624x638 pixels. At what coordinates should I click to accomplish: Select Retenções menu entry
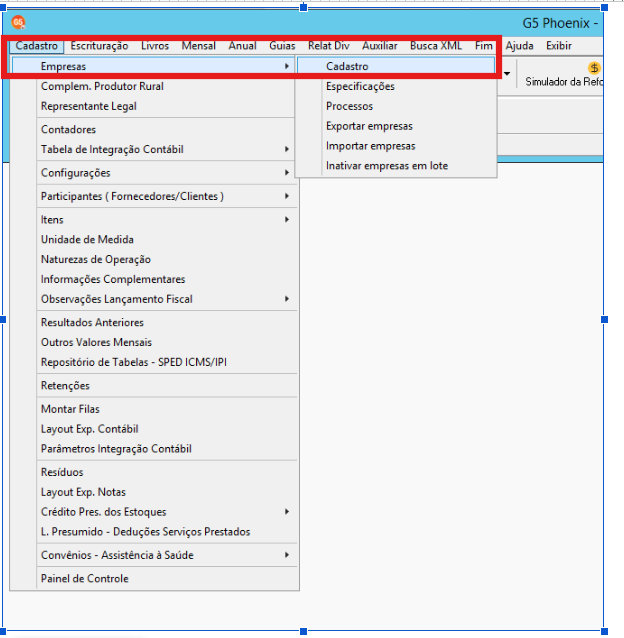[x=153, y=386]
